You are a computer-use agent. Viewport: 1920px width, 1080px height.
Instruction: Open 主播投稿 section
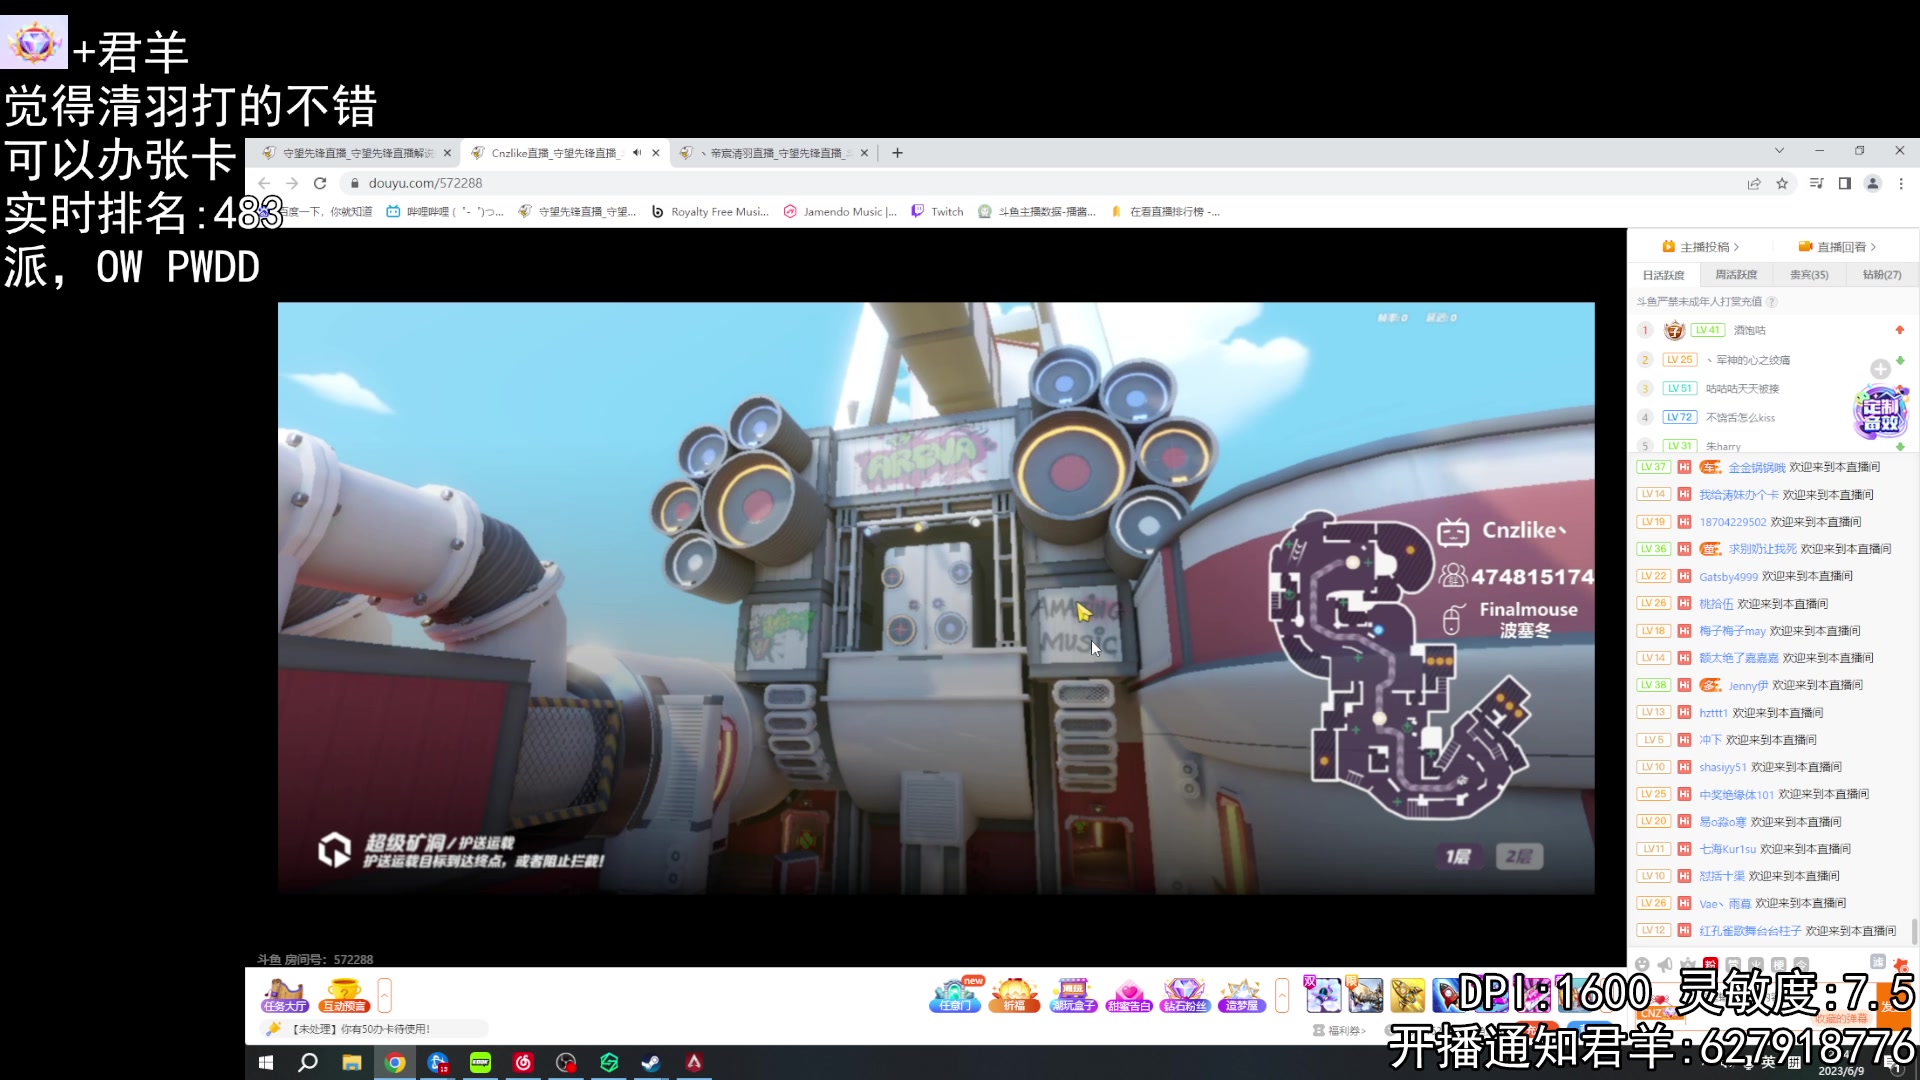pos(1701,247)
